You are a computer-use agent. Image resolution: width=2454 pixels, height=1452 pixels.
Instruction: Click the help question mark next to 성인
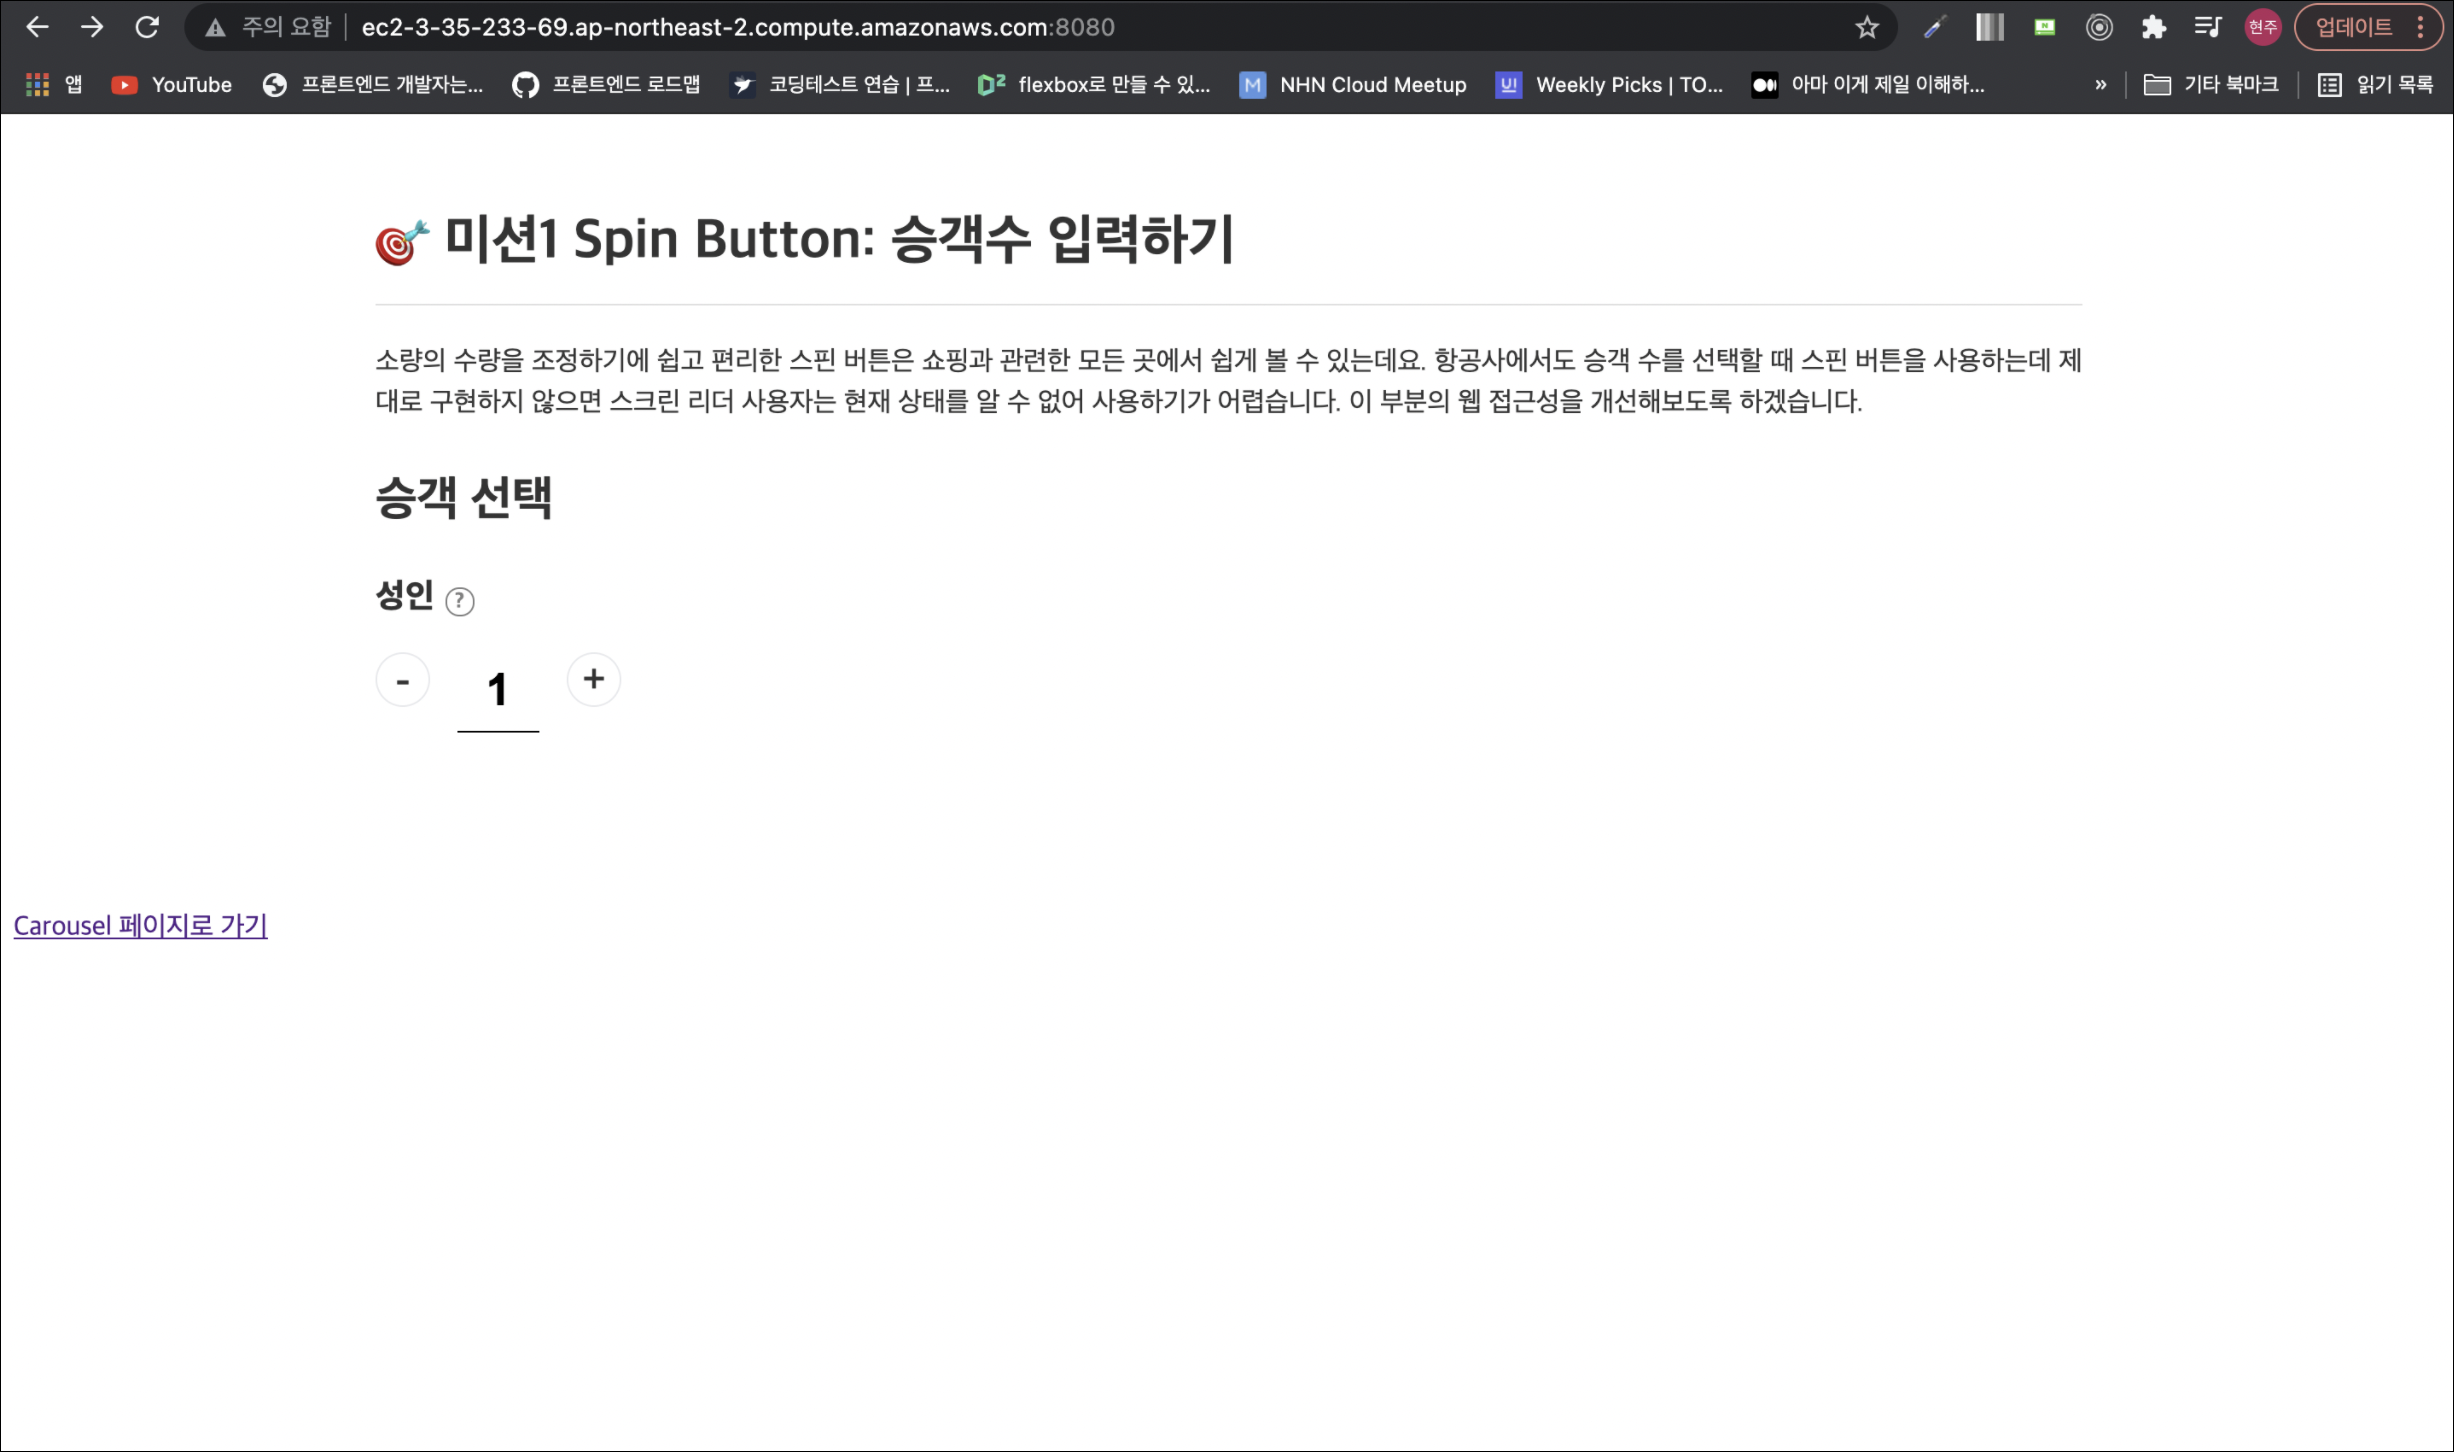(459, 601)
